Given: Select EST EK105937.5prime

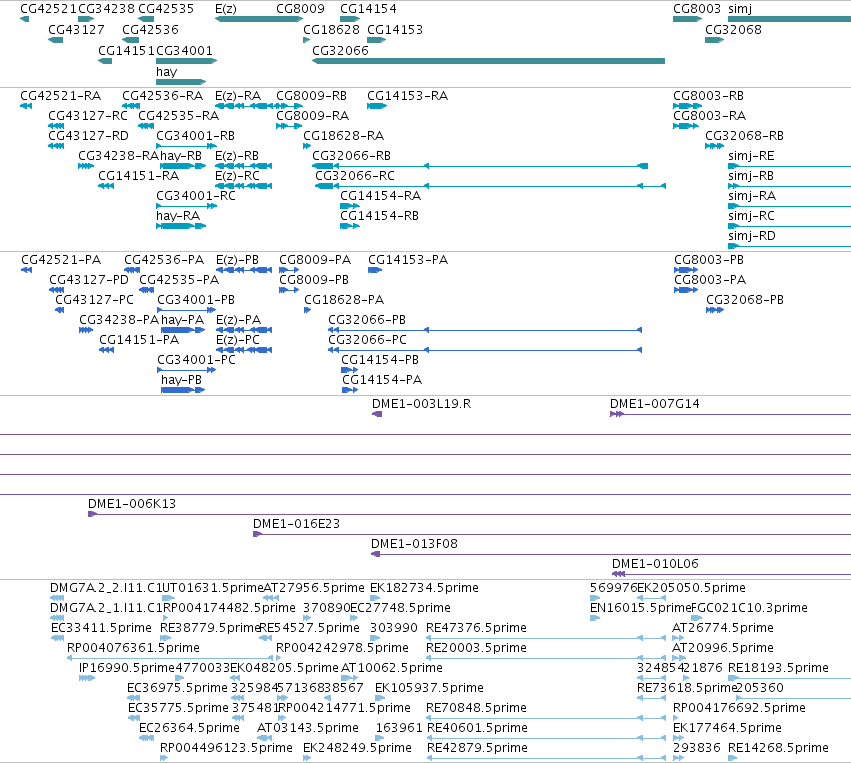Looking at the screenshot, I should 380,698.
